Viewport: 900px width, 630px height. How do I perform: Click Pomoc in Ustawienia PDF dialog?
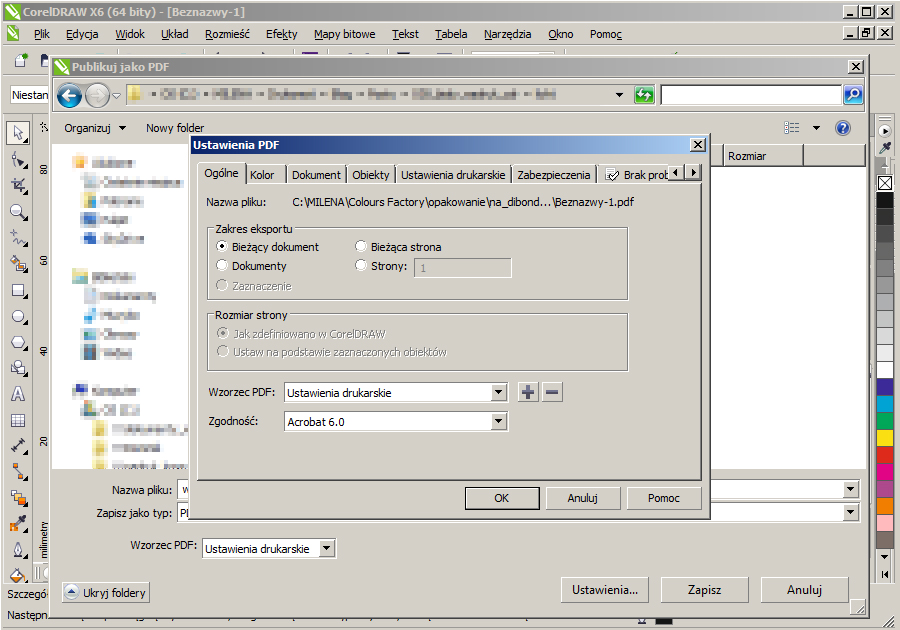coord(664,498)
